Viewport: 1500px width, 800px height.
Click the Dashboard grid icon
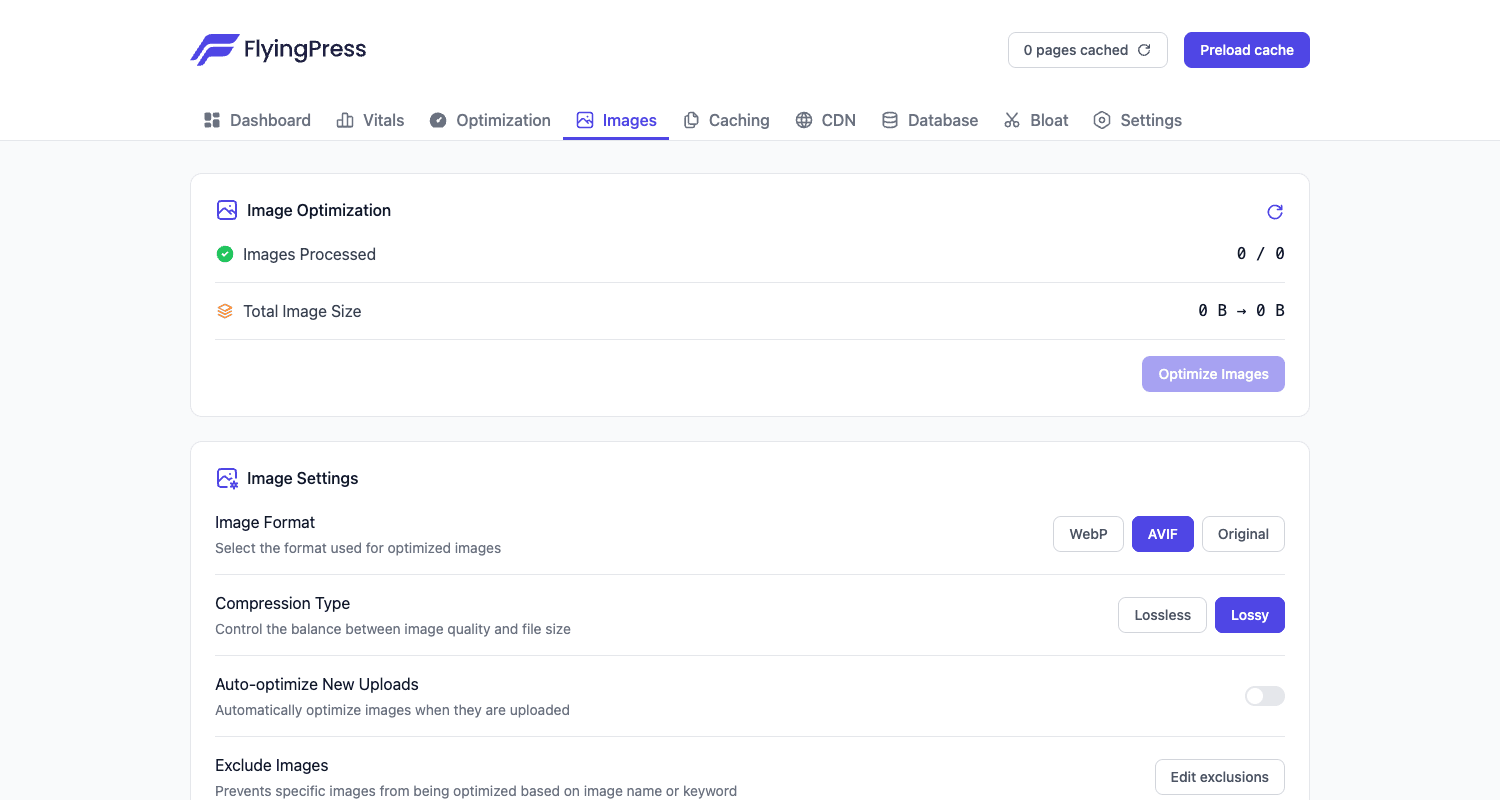coord(212,120)
